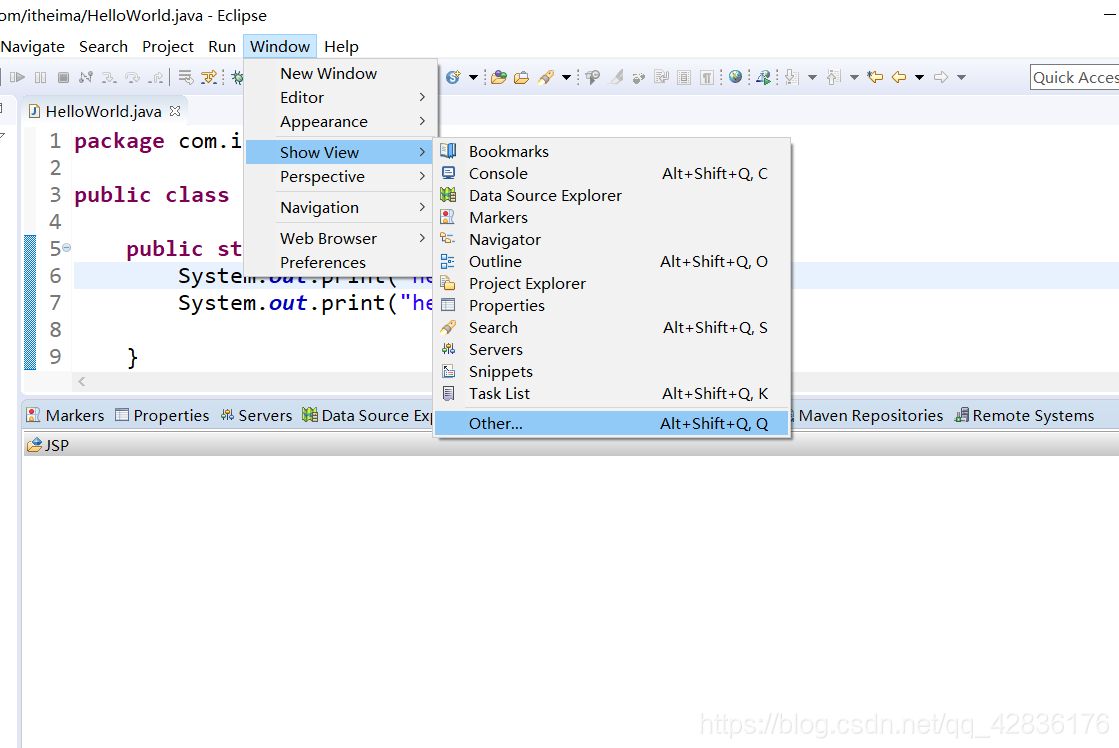Select Search in Show View submenu
1119x748 pixels.
(x=612, y=328)
